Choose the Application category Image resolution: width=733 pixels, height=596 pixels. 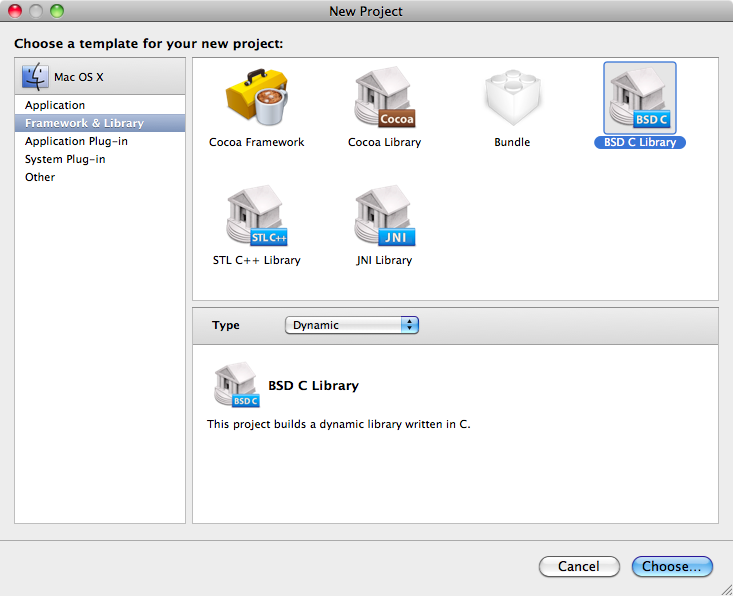pos(100,105)
